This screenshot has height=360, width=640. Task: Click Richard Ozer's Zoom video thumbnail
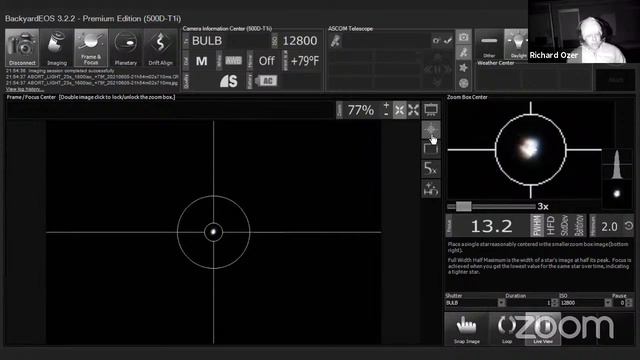pyautogui.click(x=584, y=31)
